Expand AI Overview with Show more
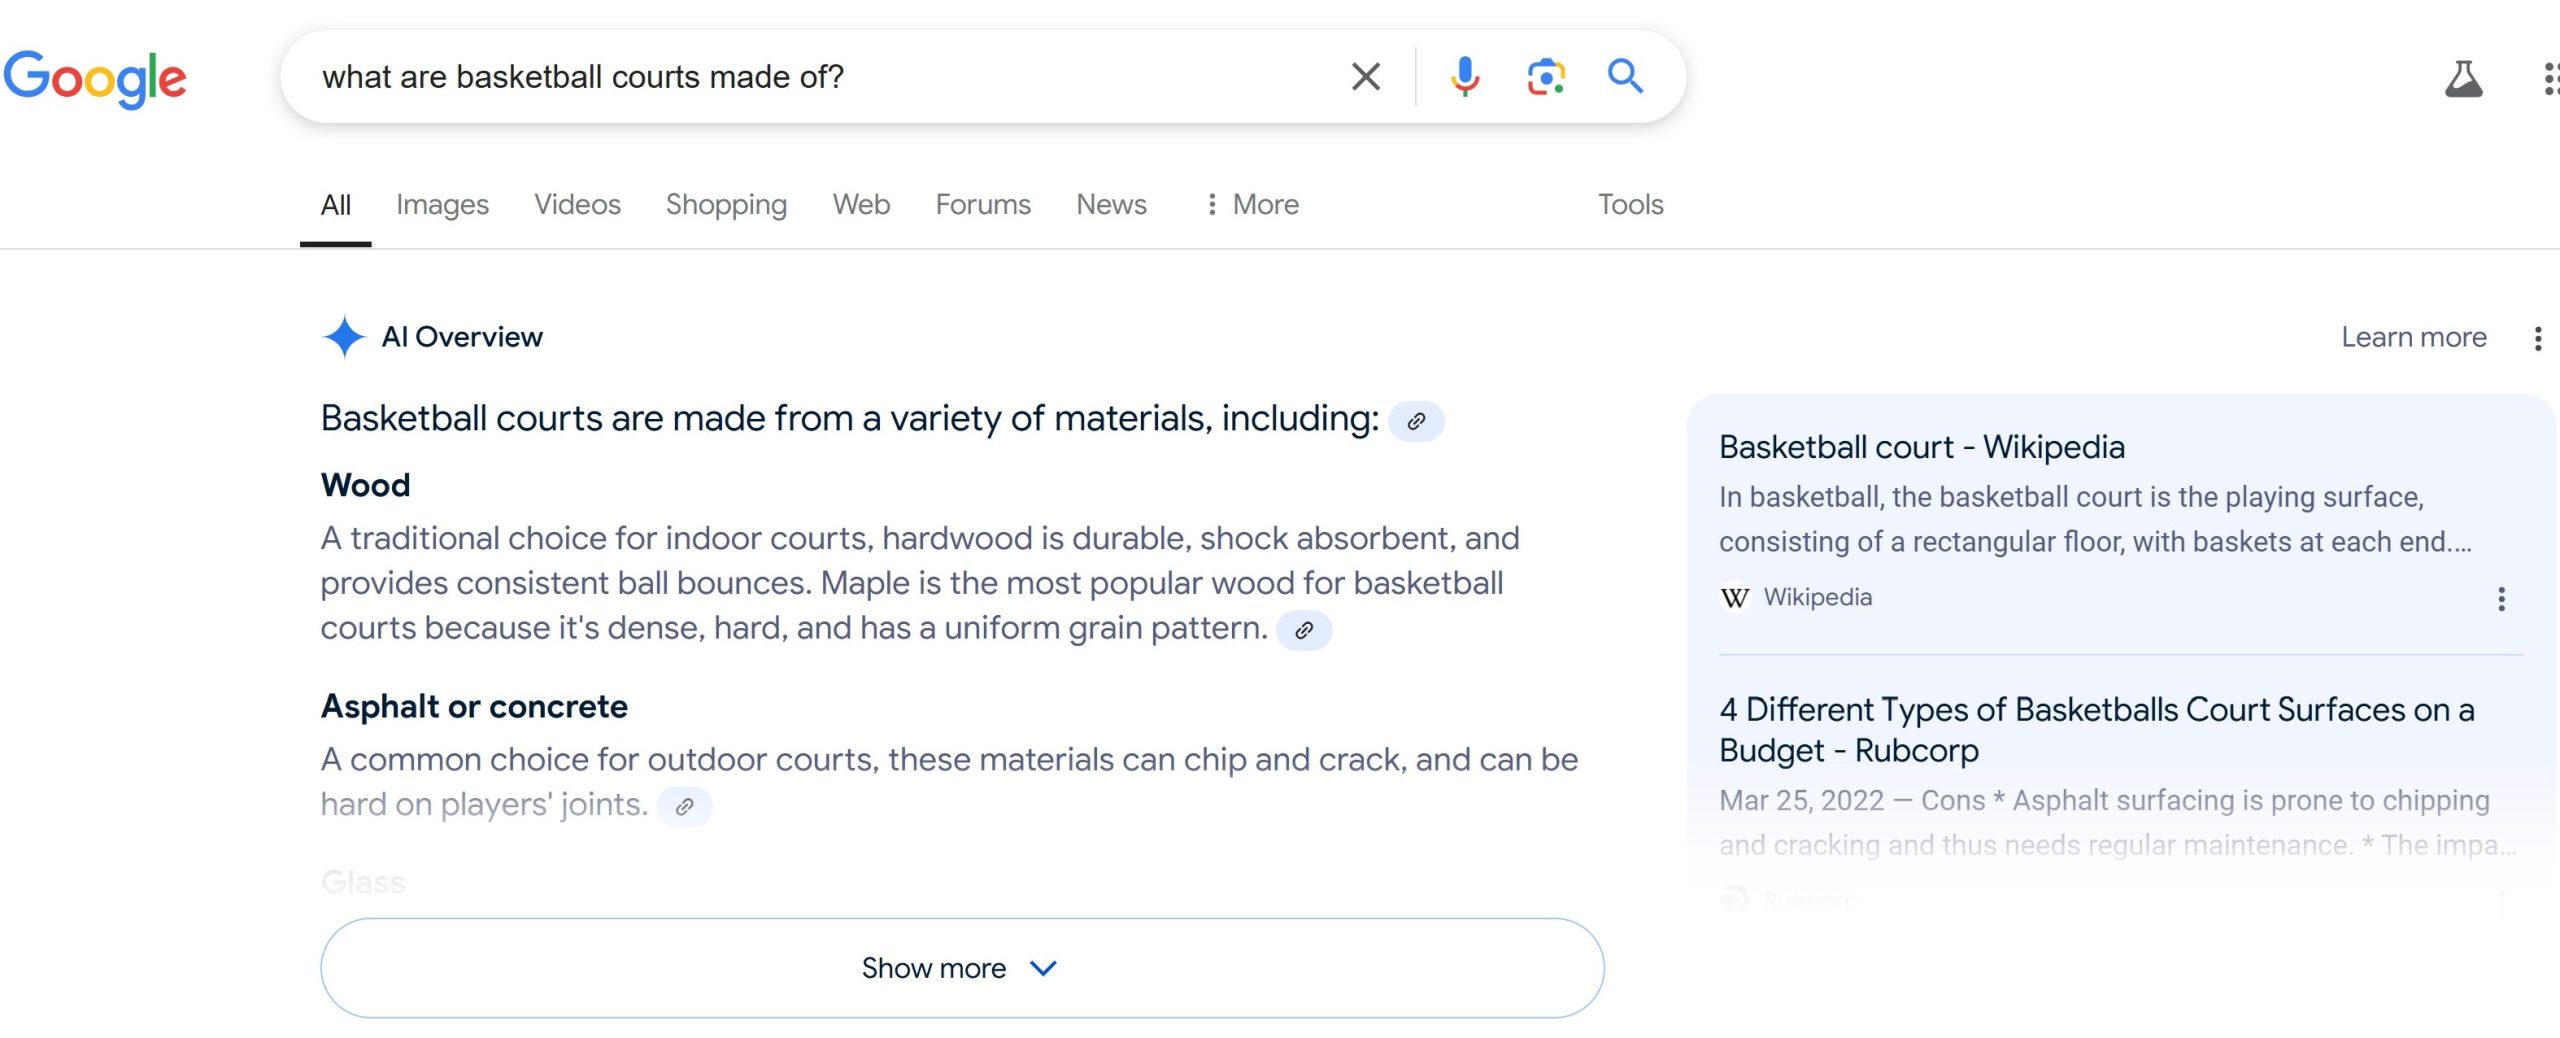This screenshot has width=2560, height=1038. 961,968
